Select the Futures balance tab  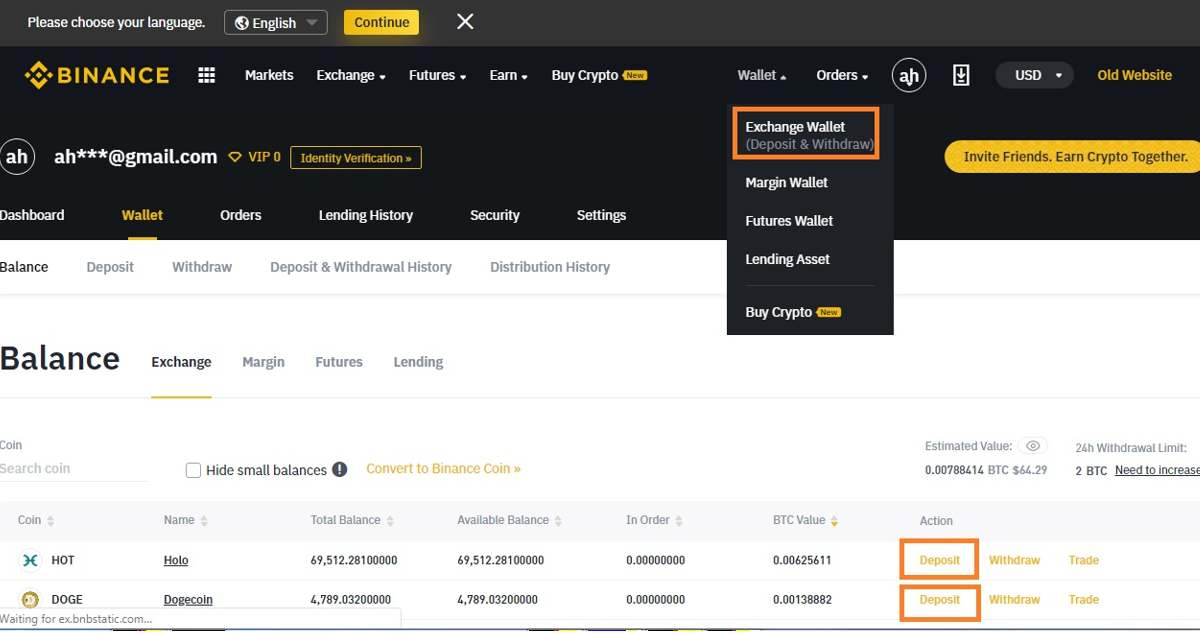(339, 362)
